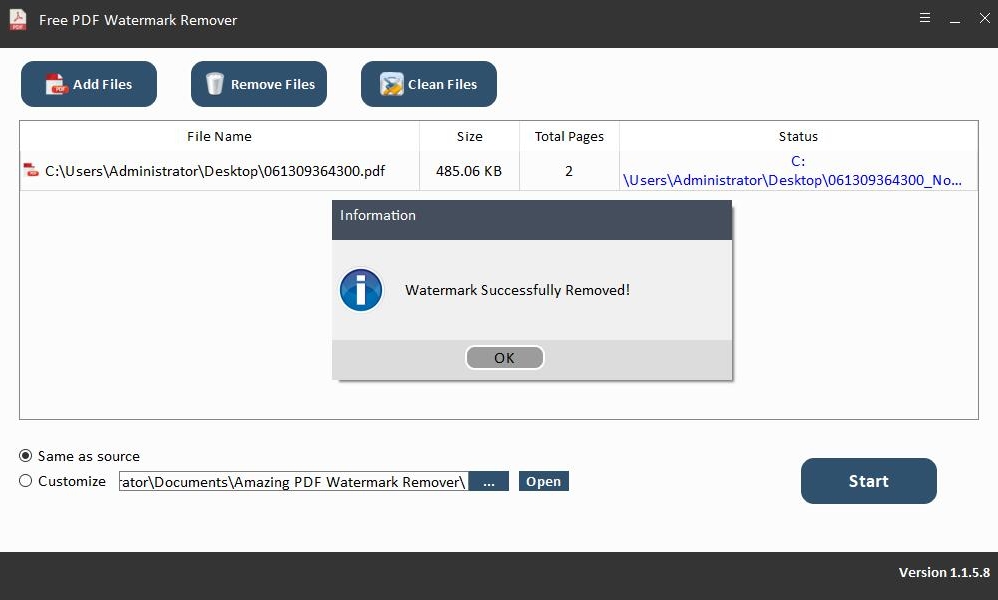998x600 pixels.
Task: Select the Same as source option
Action: point(25,456)
